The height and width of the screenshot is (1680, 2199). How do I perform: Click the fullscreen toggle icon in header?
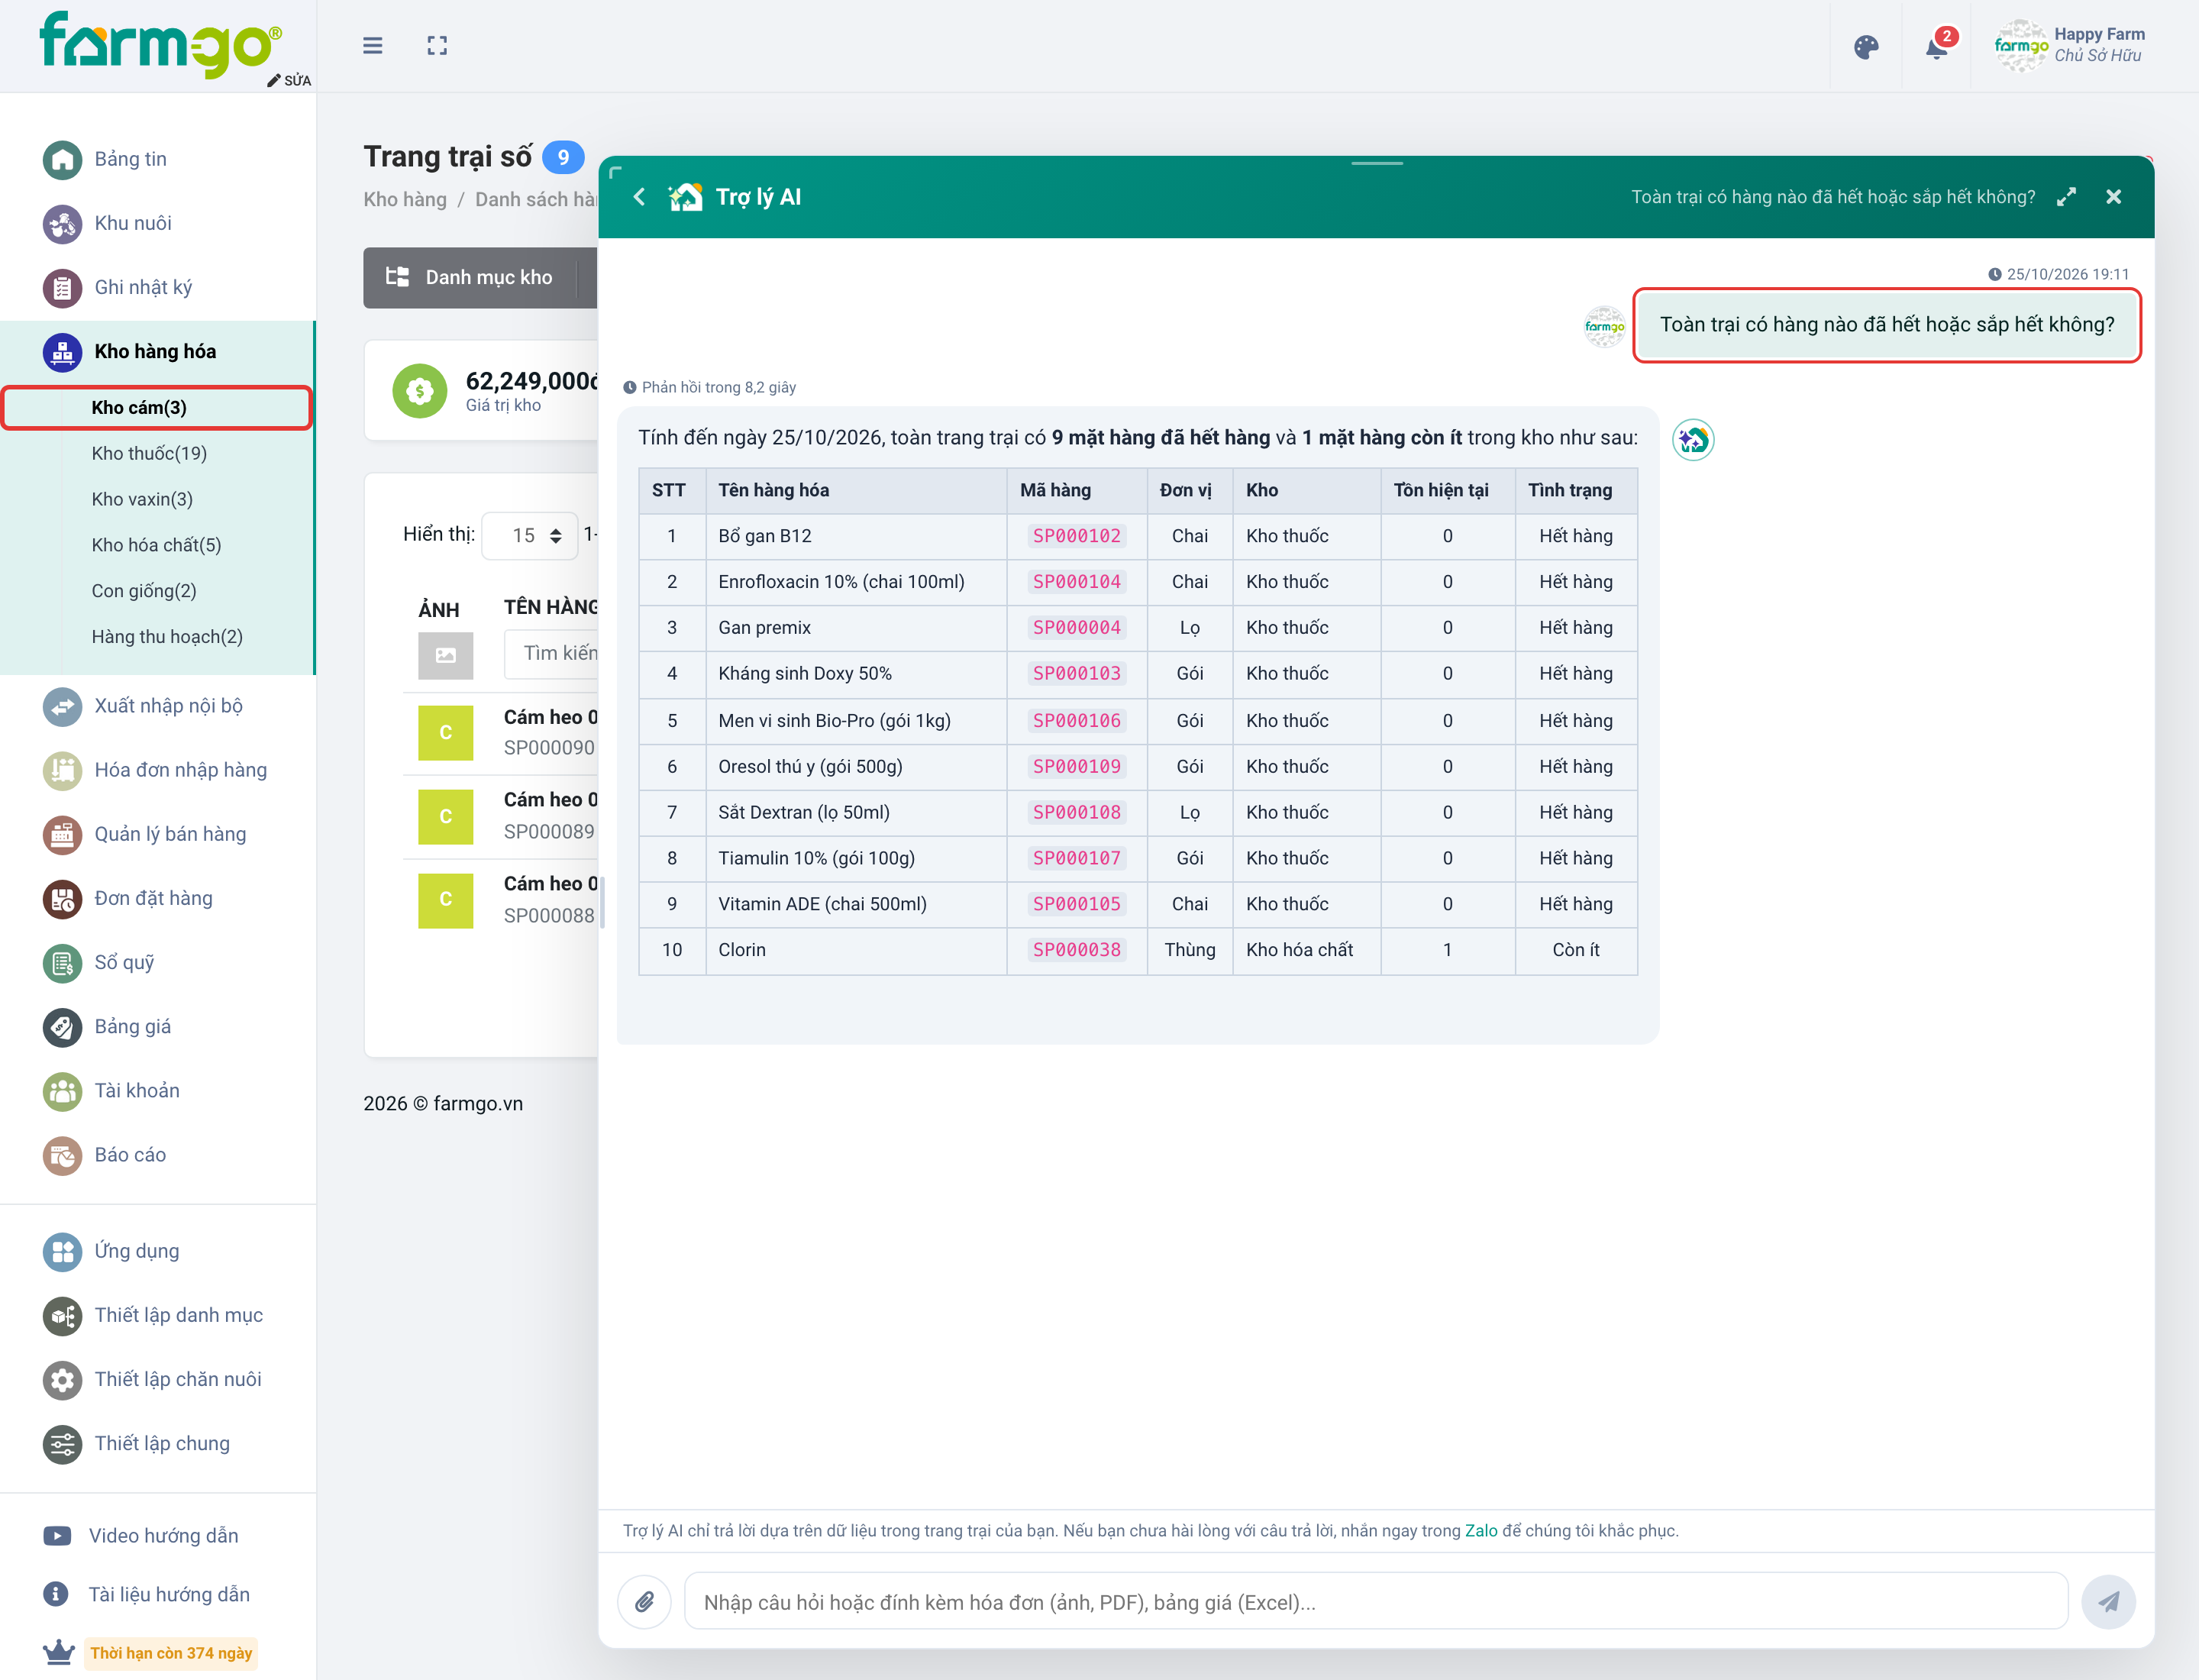click(437, 46)
